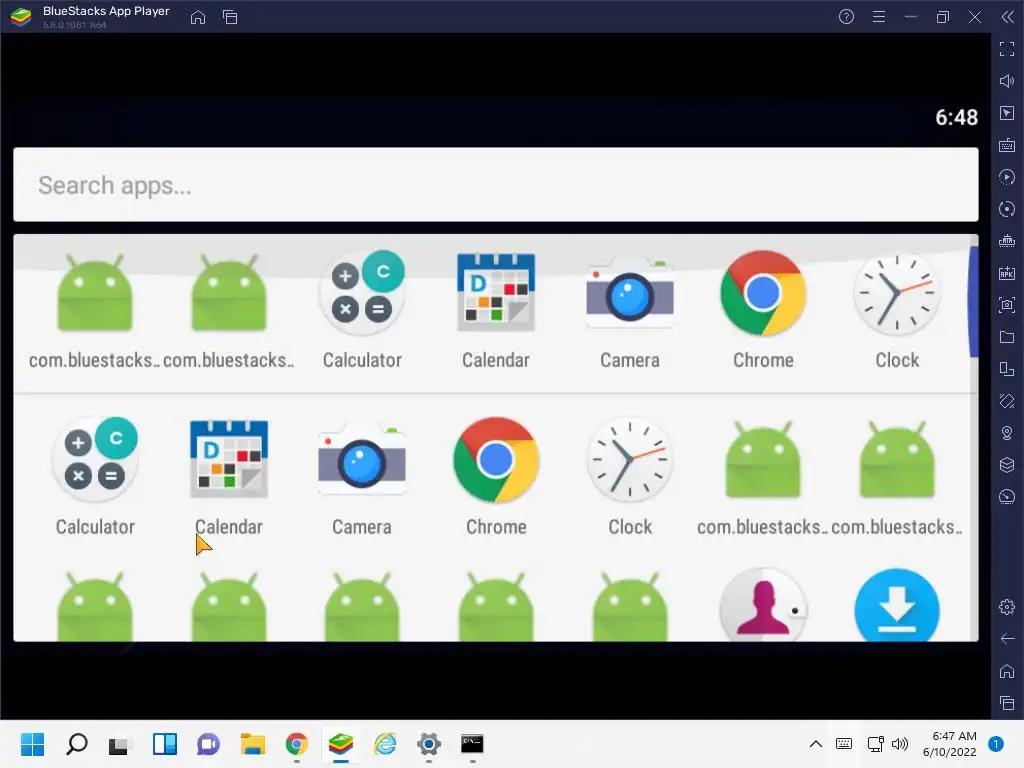Viewport: 1024px width, 768px height.
Task: Open the Windows Start menu
Action: click(x=32, y=744)
